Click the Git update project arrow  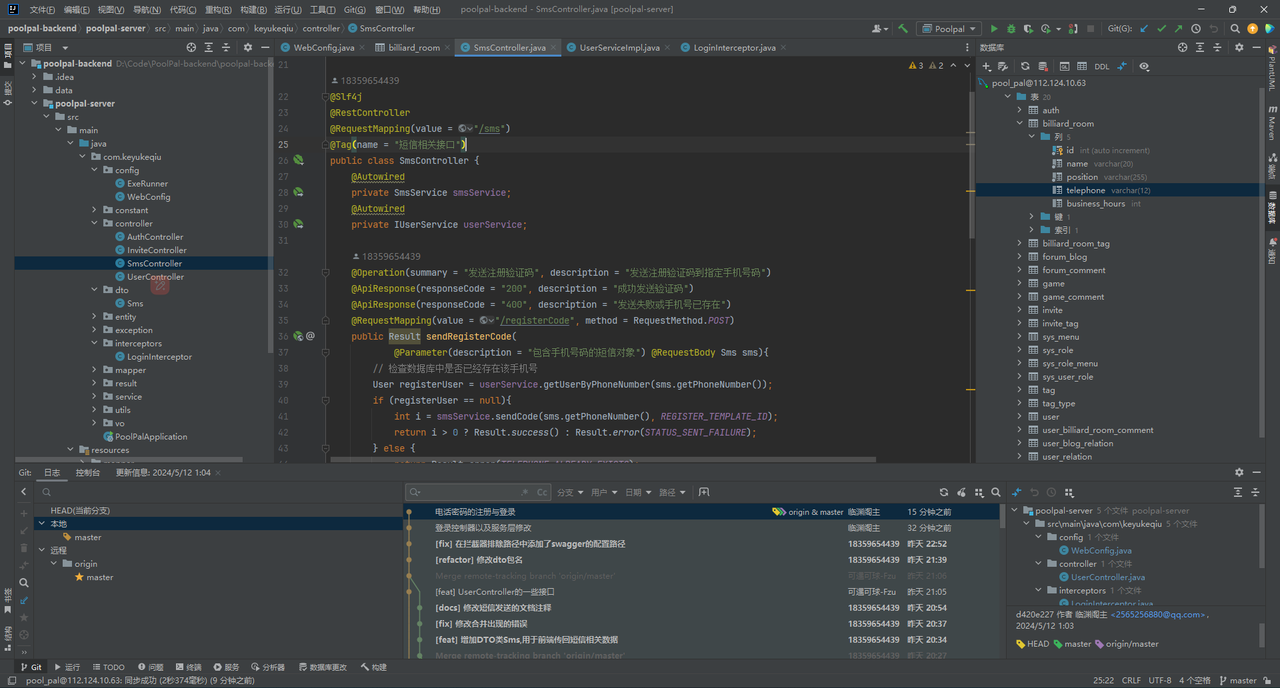coord(1144,29)
